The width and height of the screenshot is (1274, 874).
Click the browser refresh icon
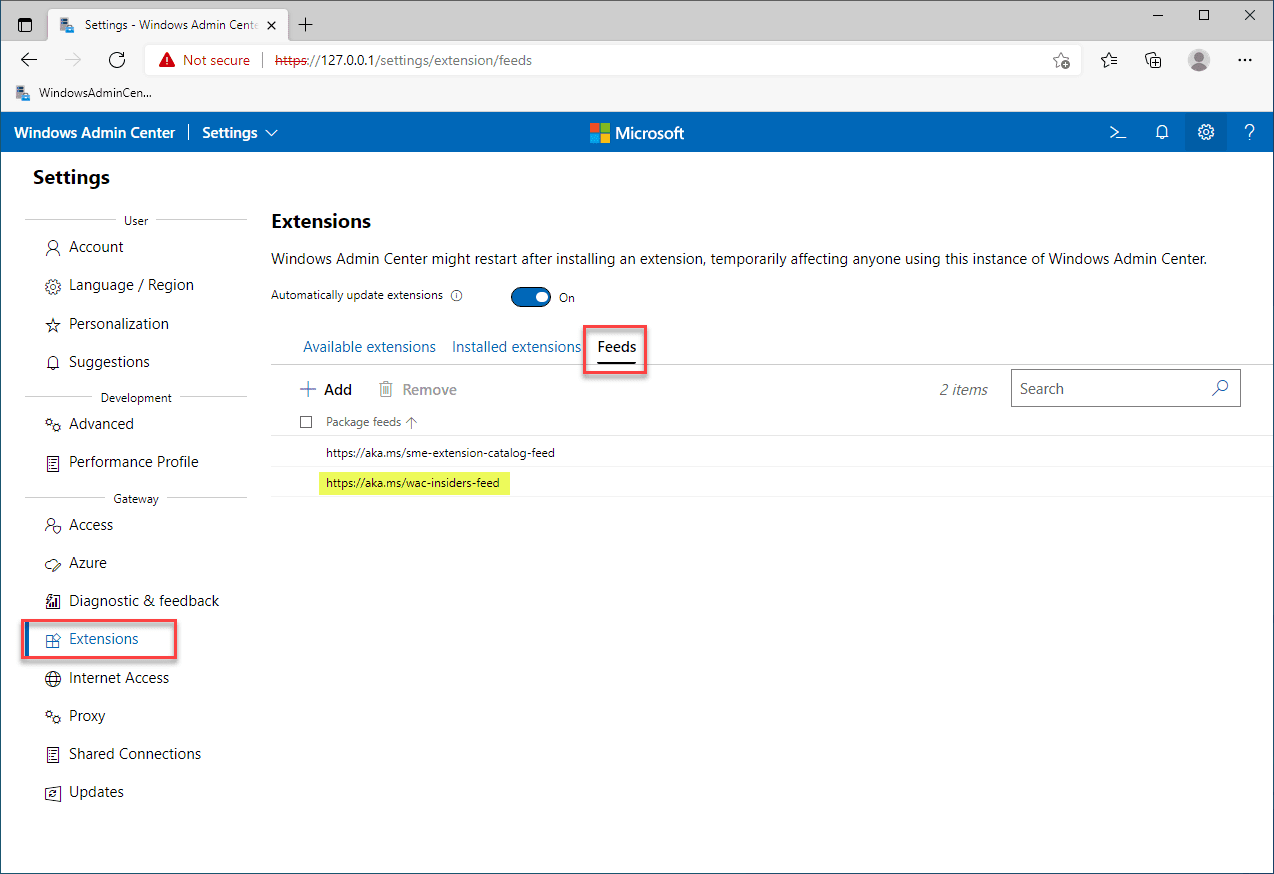[117, 60]
